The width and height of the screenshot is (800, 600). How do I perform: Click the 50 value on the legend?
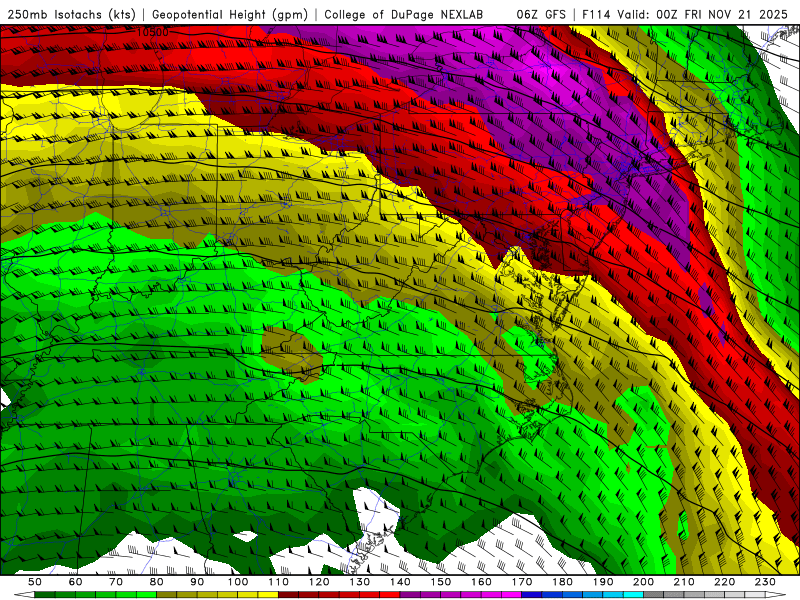[35, 582]
